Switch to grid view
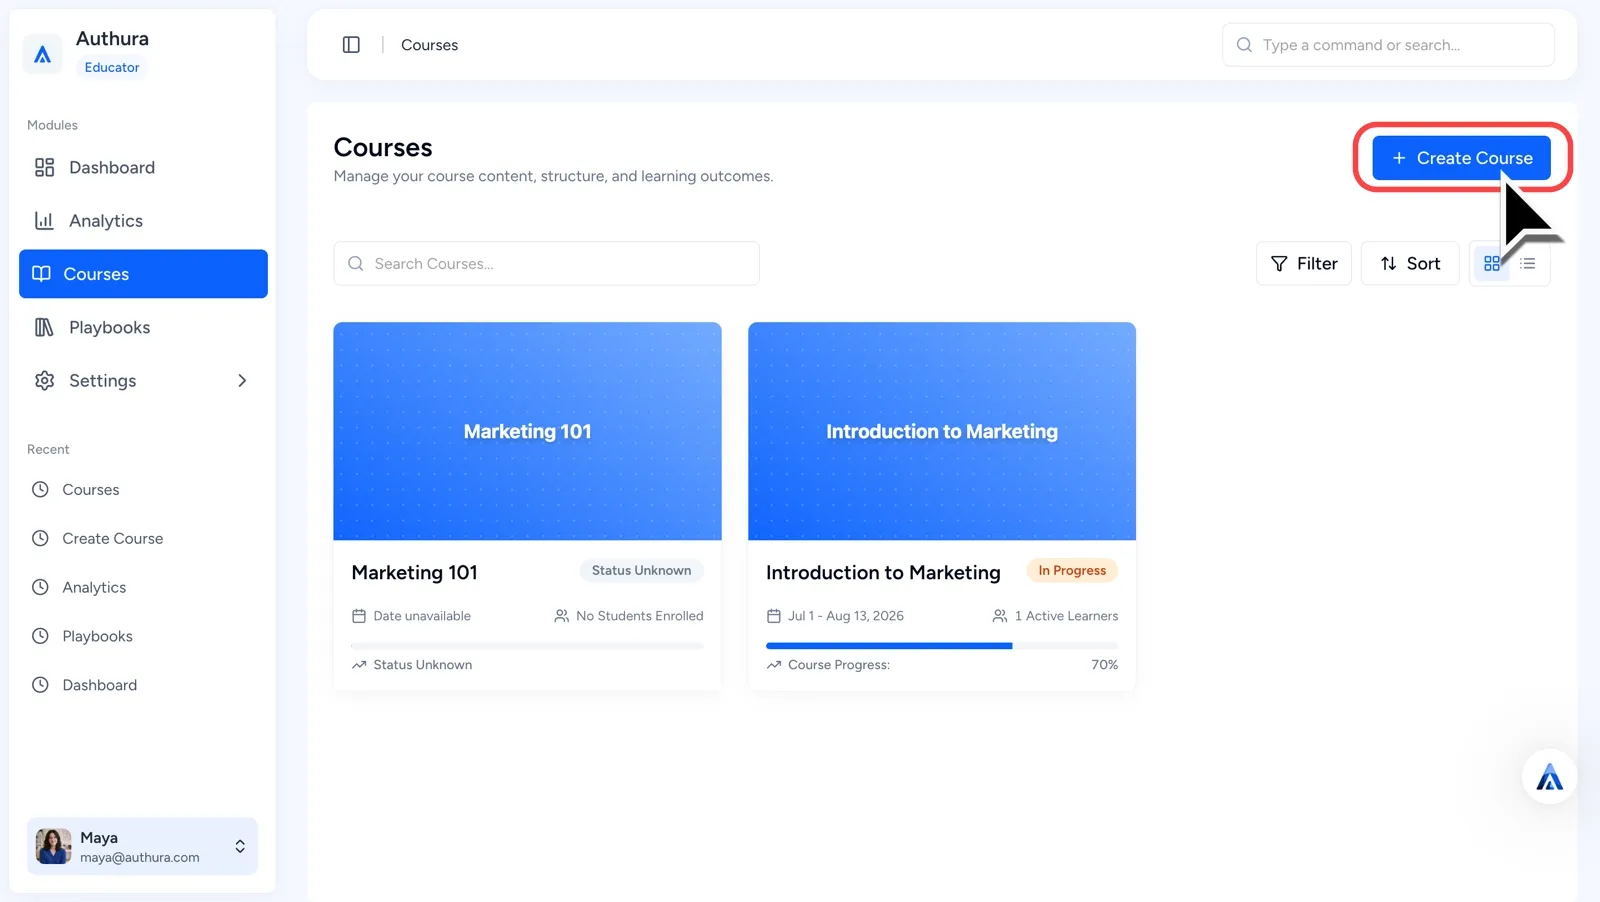Viewport: 1600px width, 902px height. [1492, 264]
